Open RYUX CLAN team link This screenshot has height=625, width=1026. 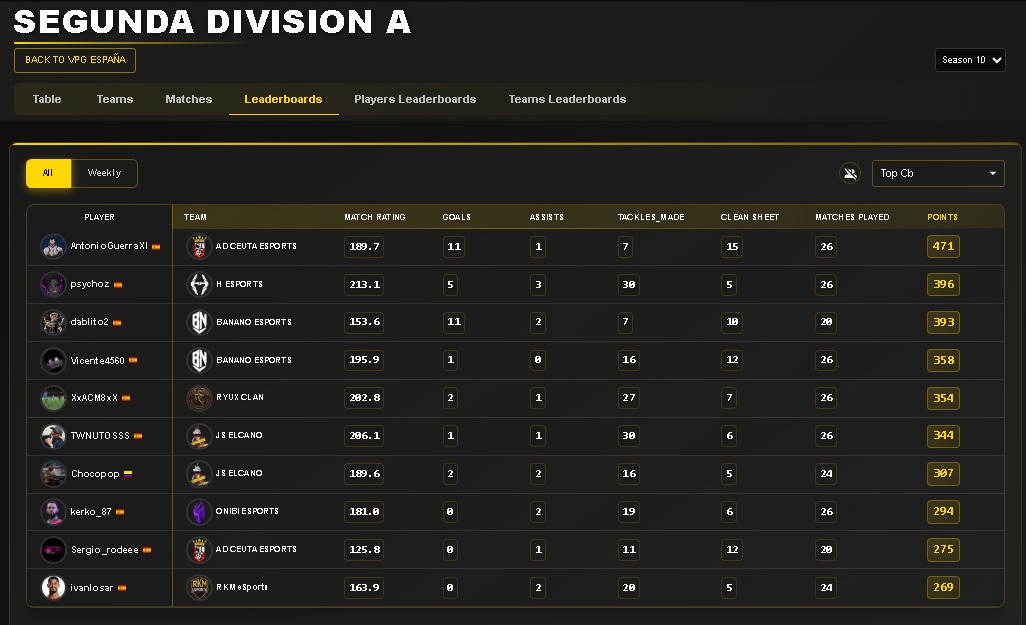239,397
